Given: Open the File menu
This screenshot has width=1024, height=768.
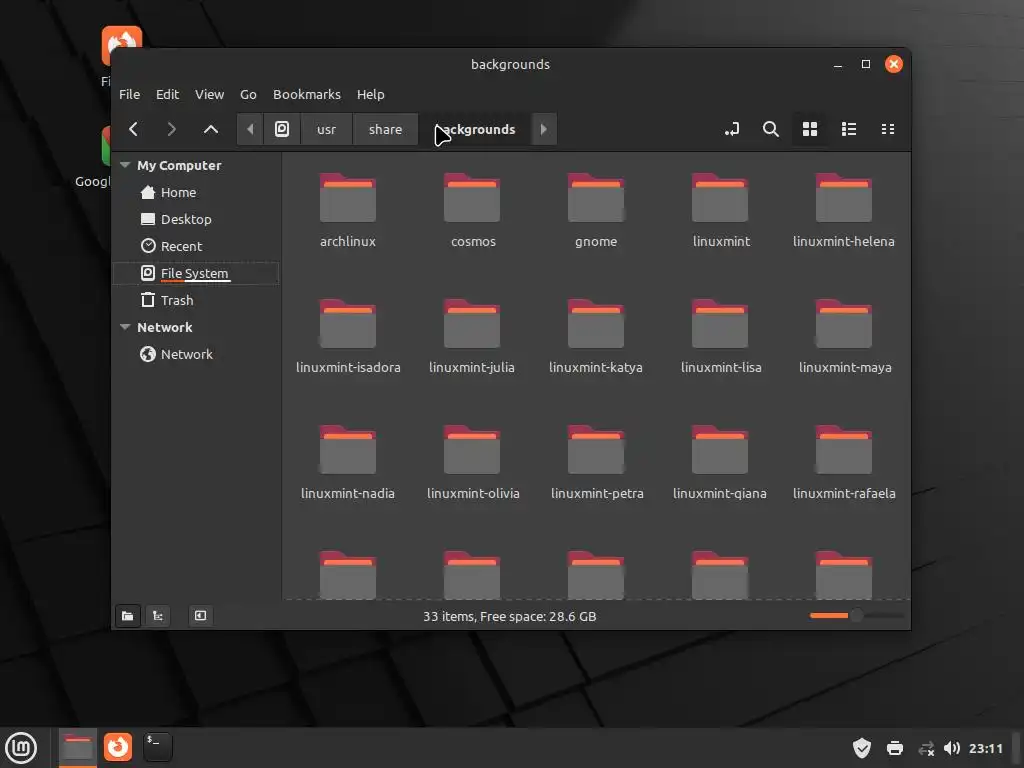Looking at the screenshot, I should point(129,94).
